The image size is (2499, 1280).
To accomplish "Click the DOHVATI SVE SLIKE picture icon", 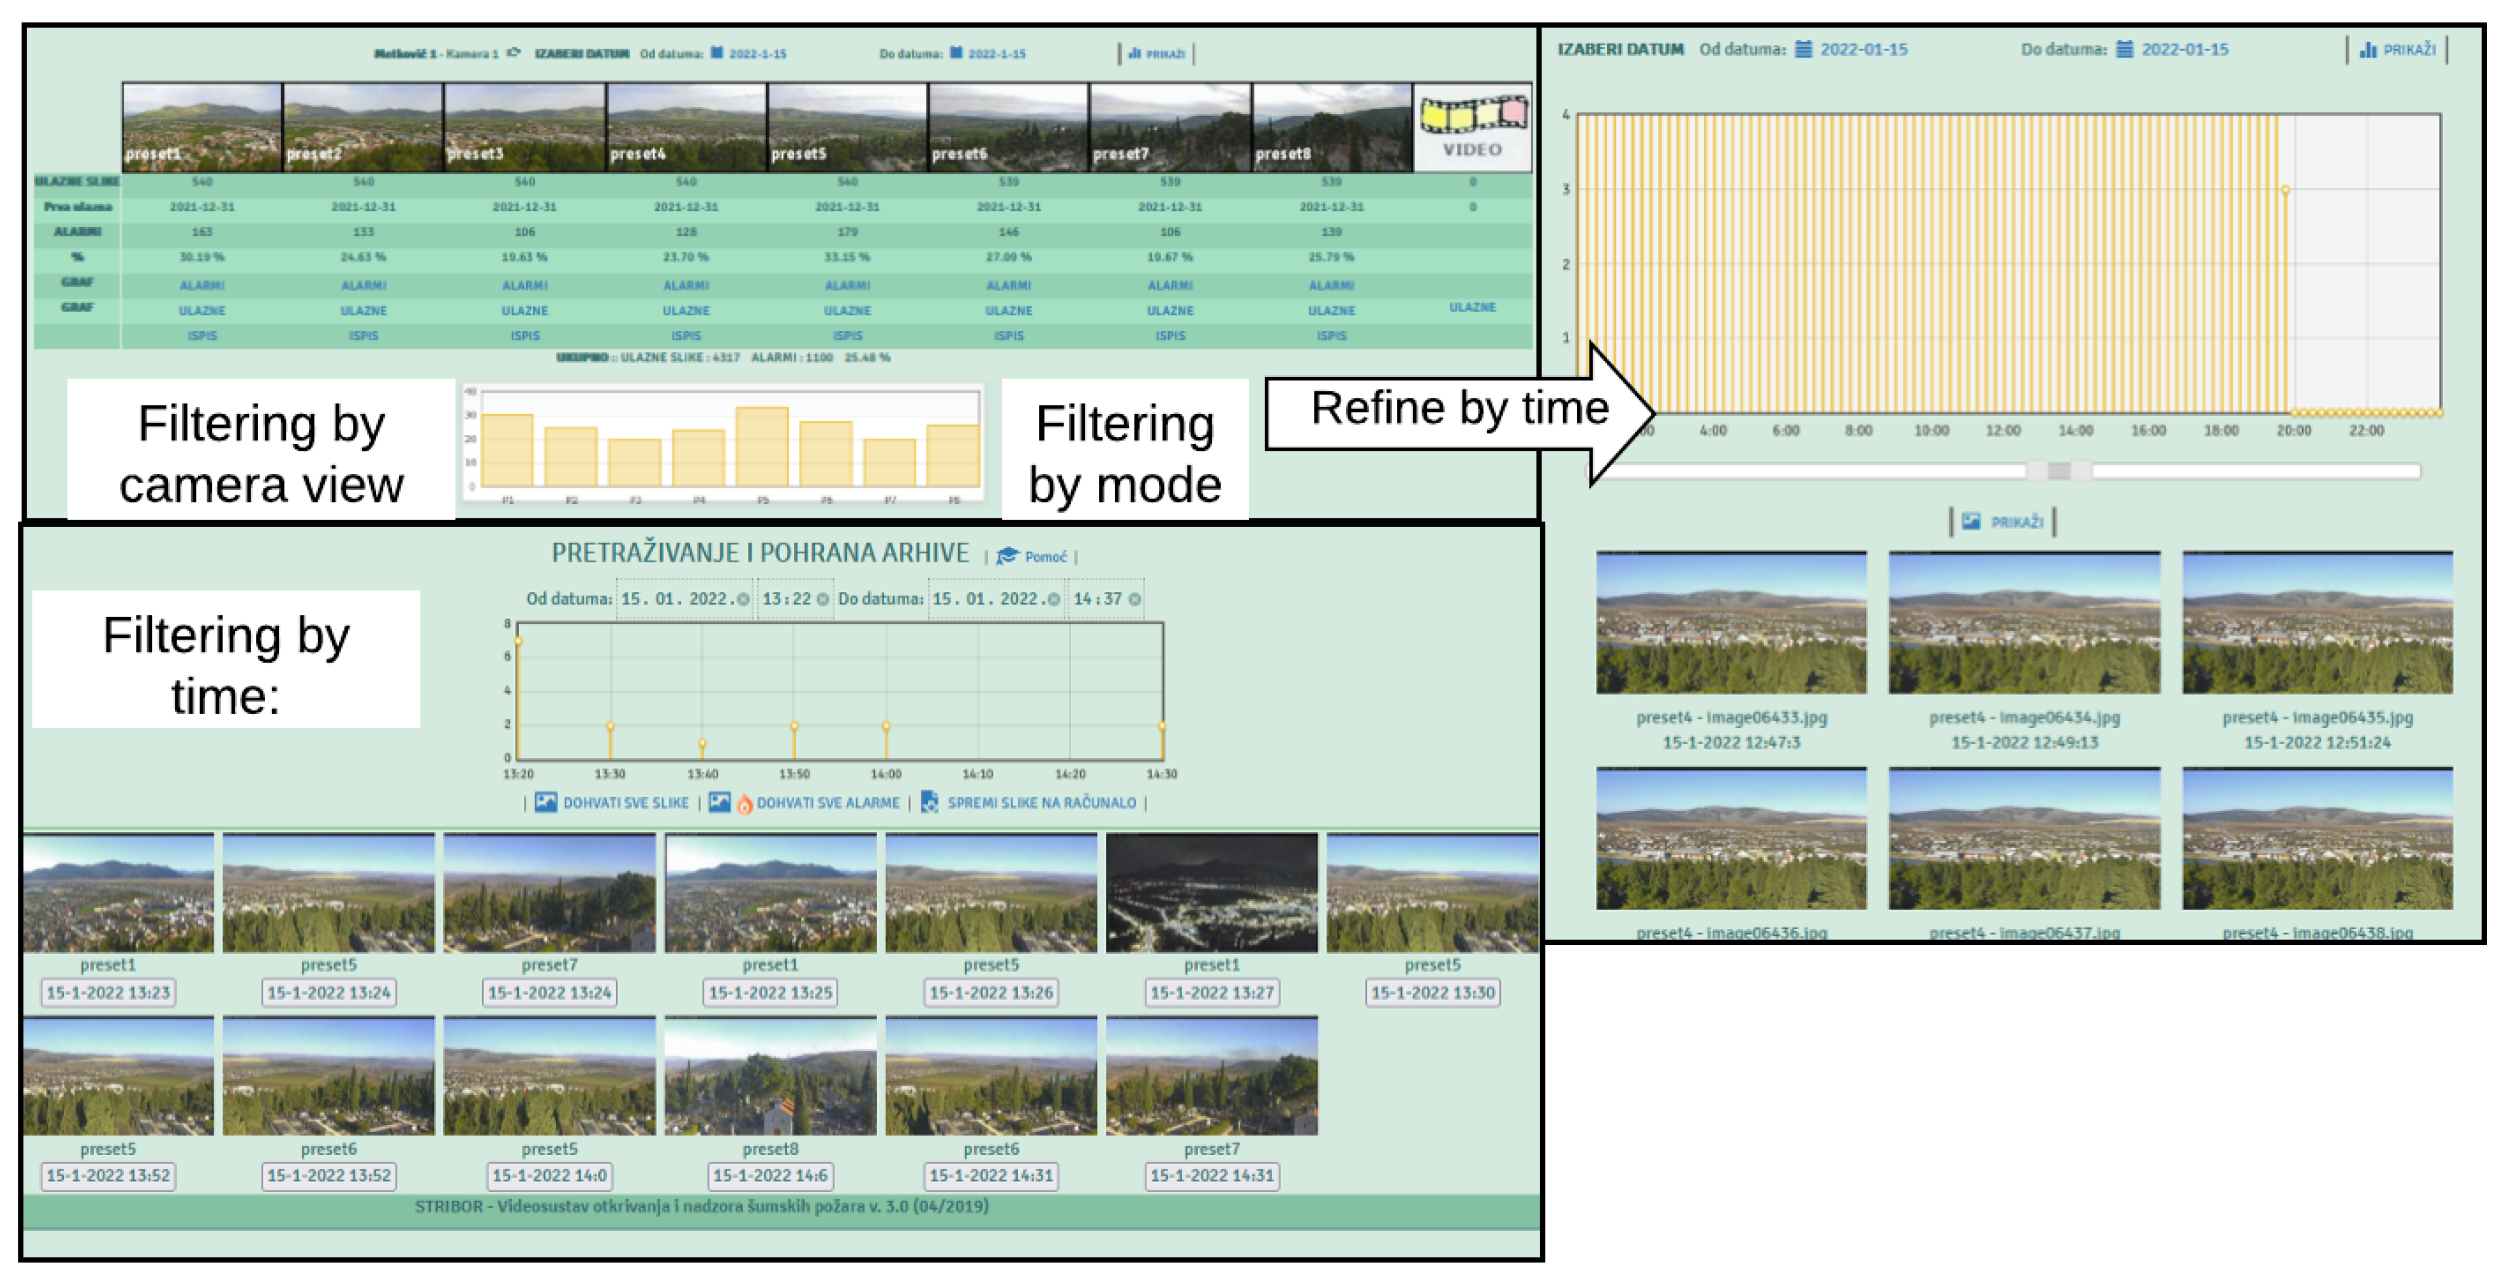I will pos(546,802).
